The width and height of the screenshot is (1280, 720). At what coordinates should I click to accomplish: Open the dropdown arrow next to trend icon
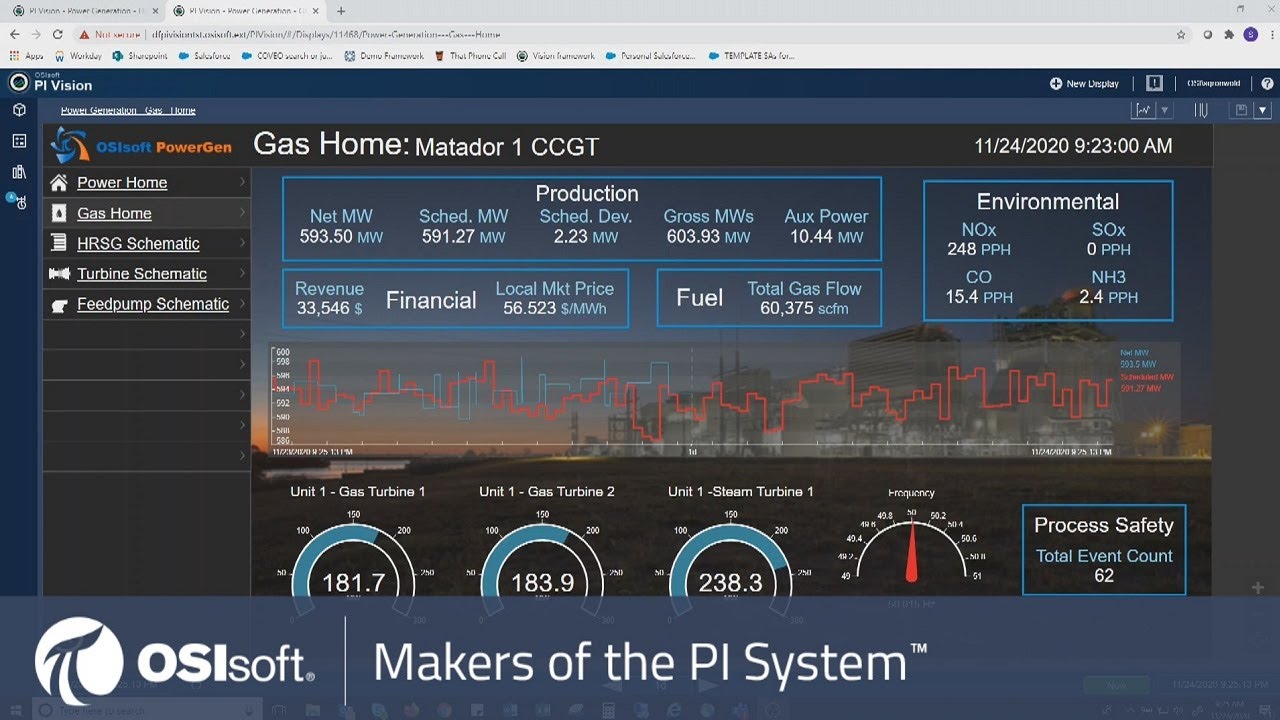(x=1165, y=110)
